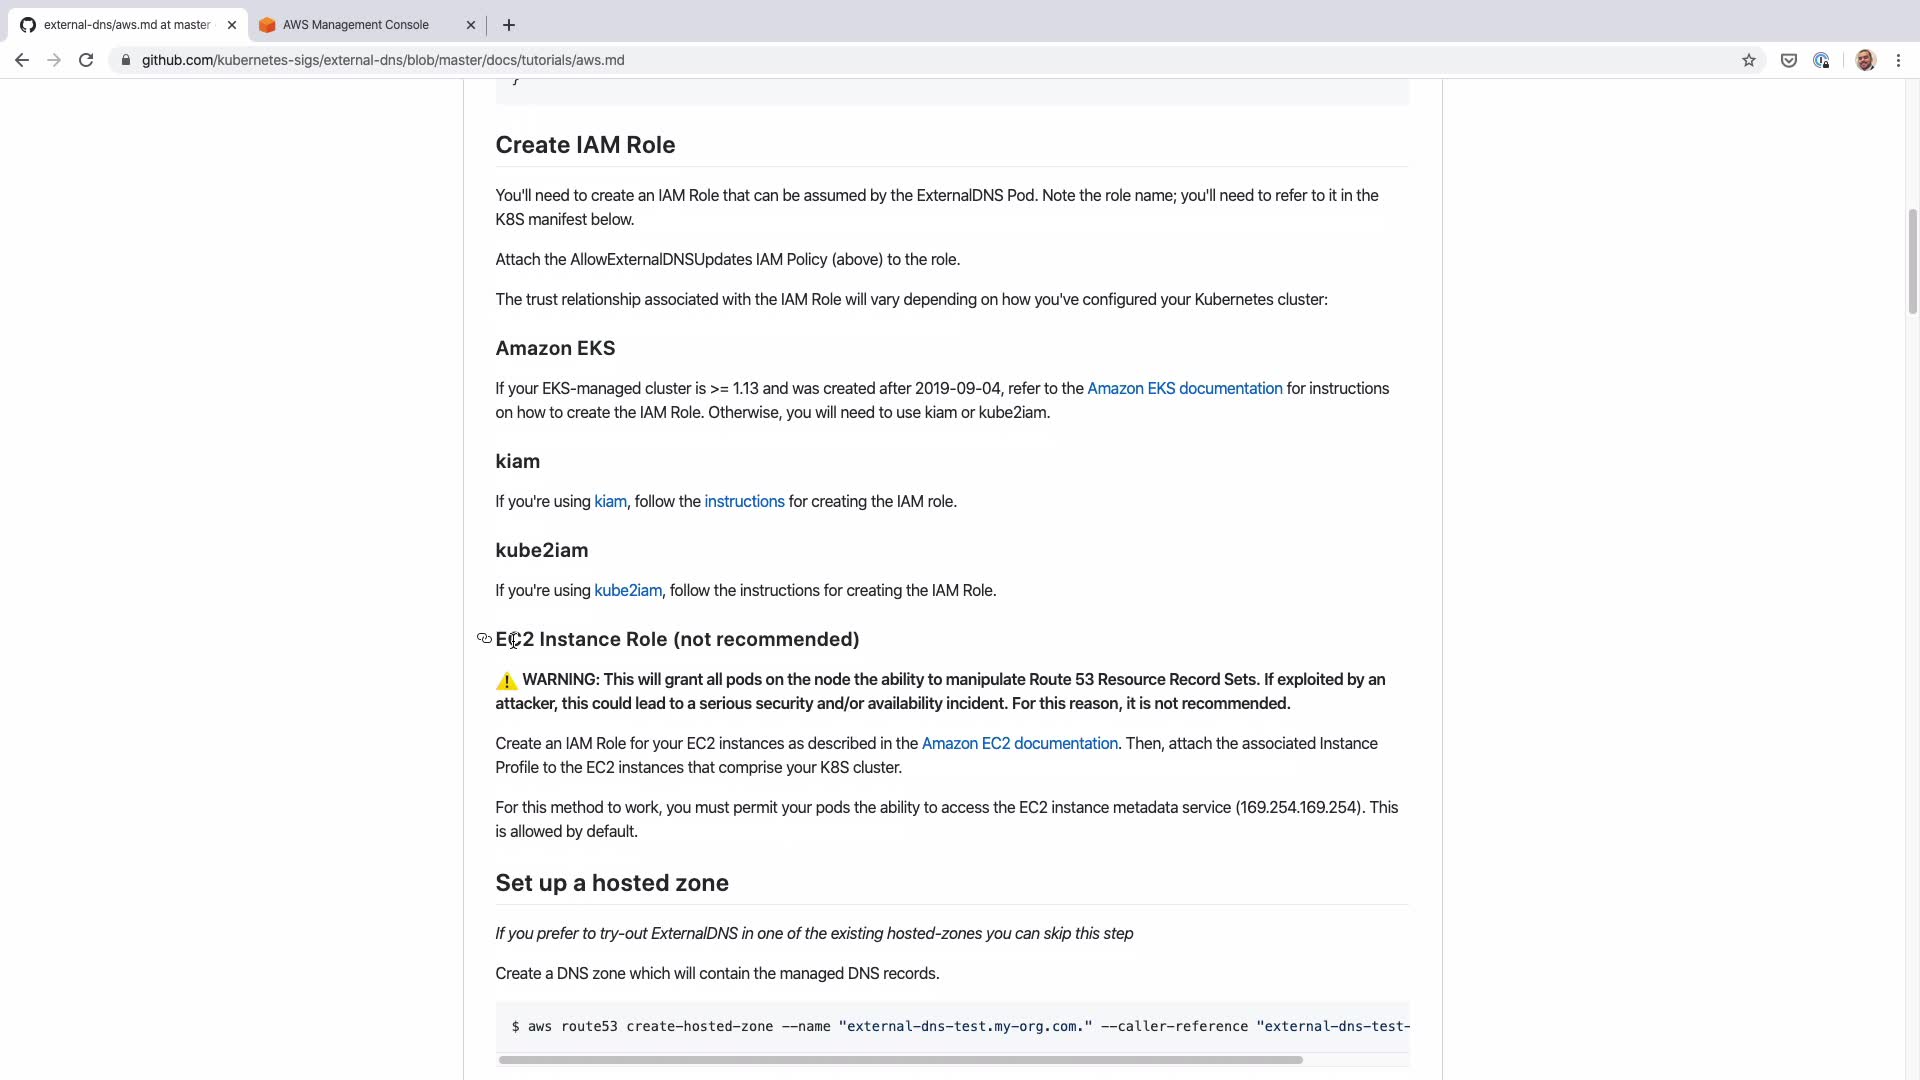1920x1080 pixels.
Task: Click the browser forward arrow
Action: 54,60
